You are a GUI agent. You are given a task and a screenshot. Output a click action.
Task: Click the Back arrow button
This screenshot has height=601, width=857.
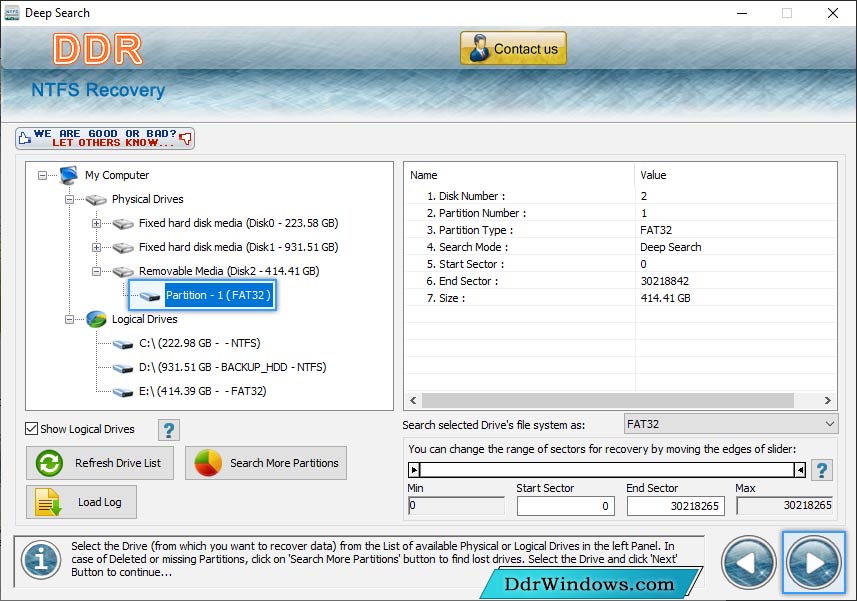tap(748, 562)
